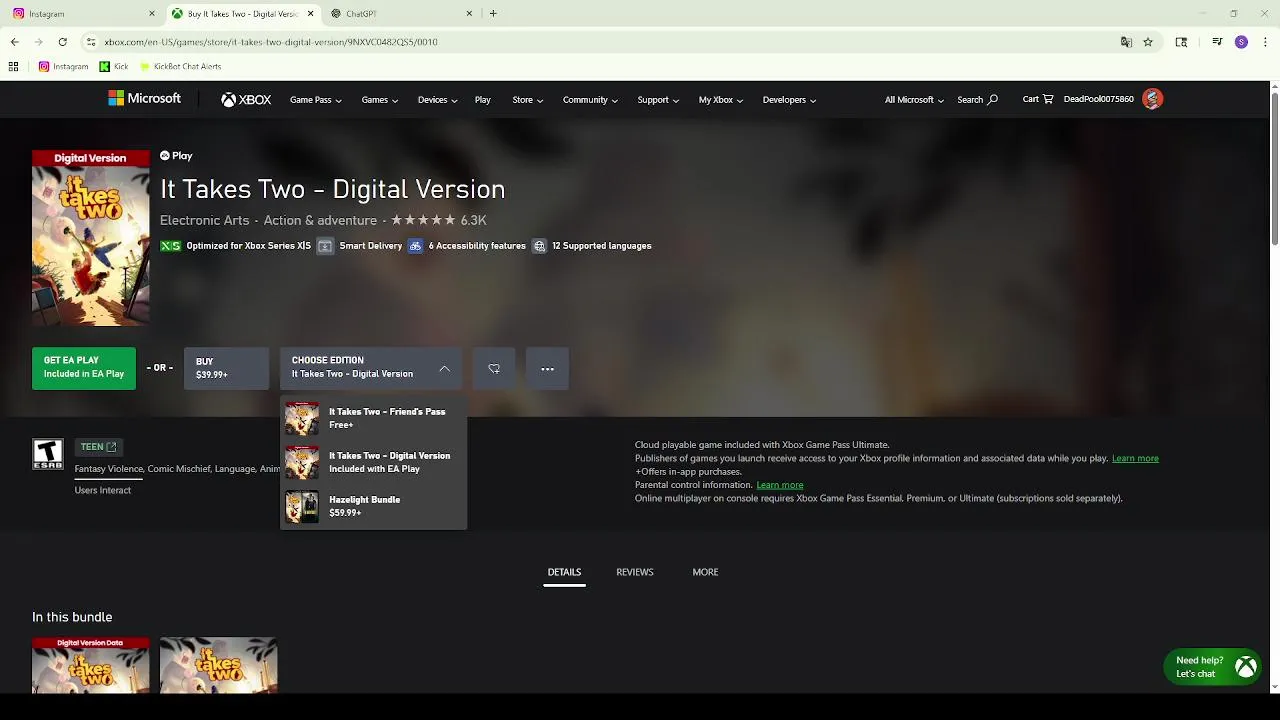Open the Chrome three-dot menu

click(x=1266, y=42)
